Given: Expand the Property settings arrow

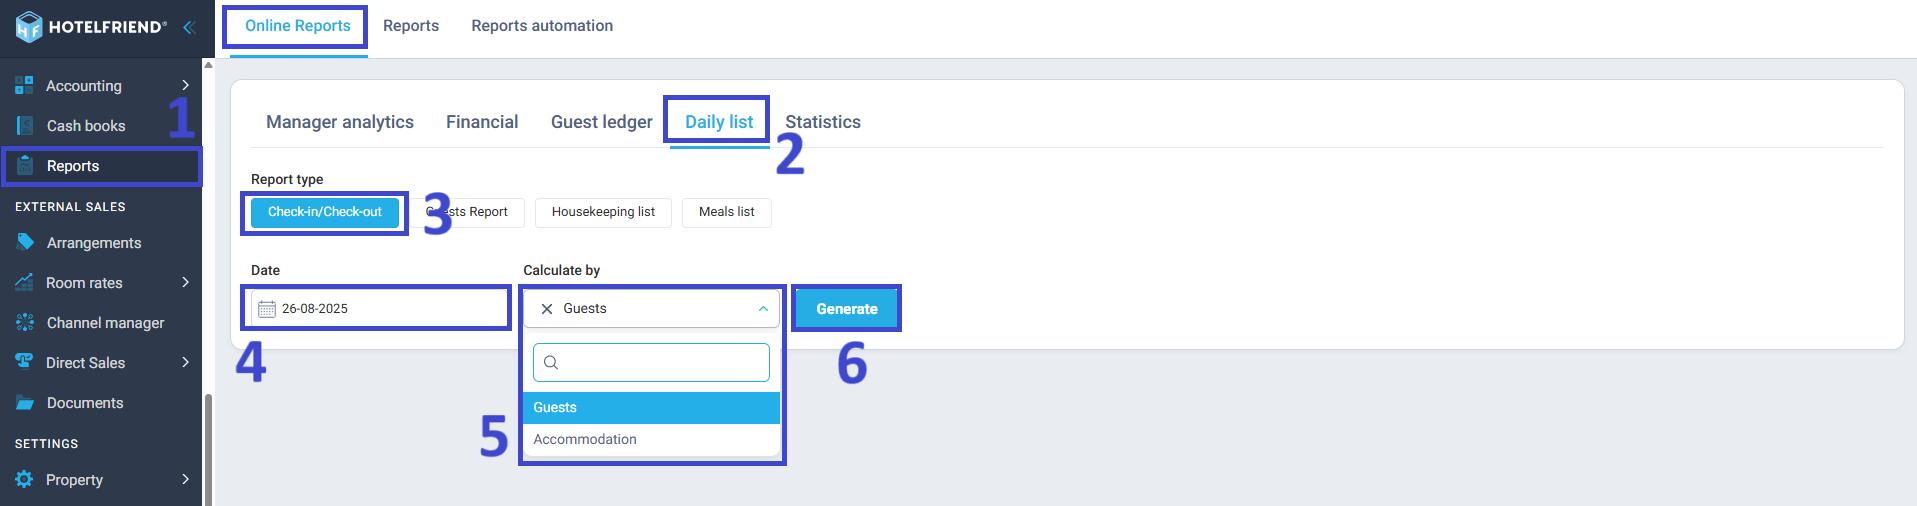Looking at the screenshot, I should pyautogui.click(x=185, y=479).
